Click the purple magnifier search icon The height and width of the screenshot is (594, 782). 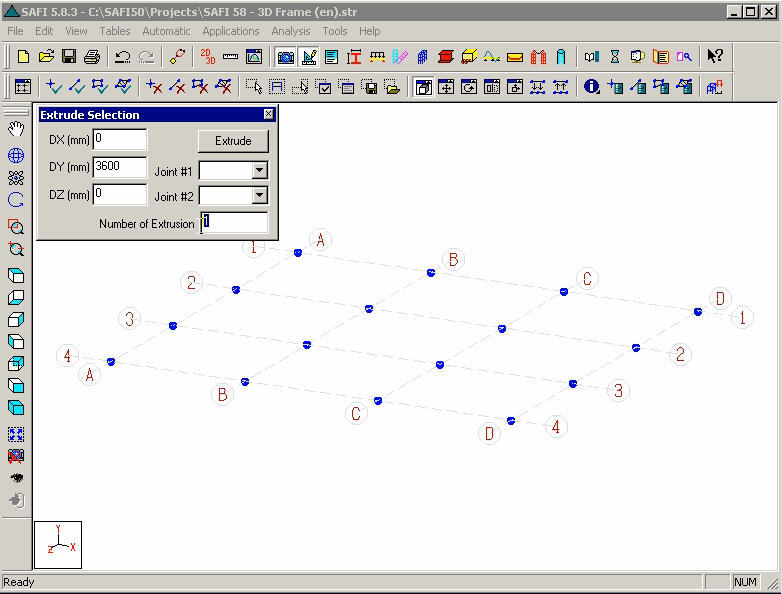point(684,56)
